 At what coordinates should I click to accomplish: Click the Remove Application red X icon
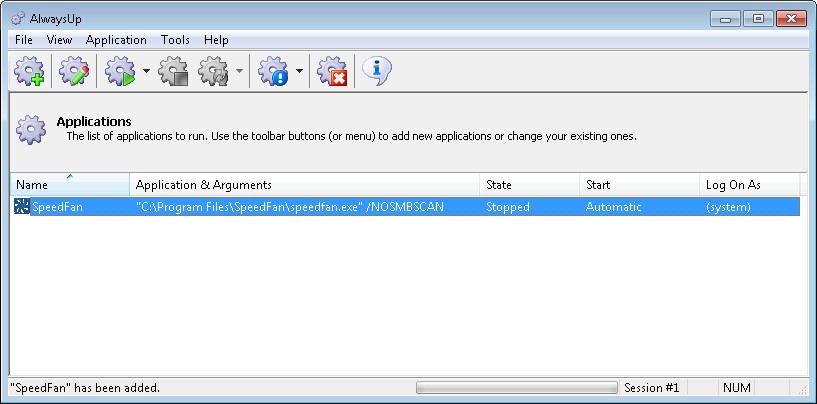[332, 71]
